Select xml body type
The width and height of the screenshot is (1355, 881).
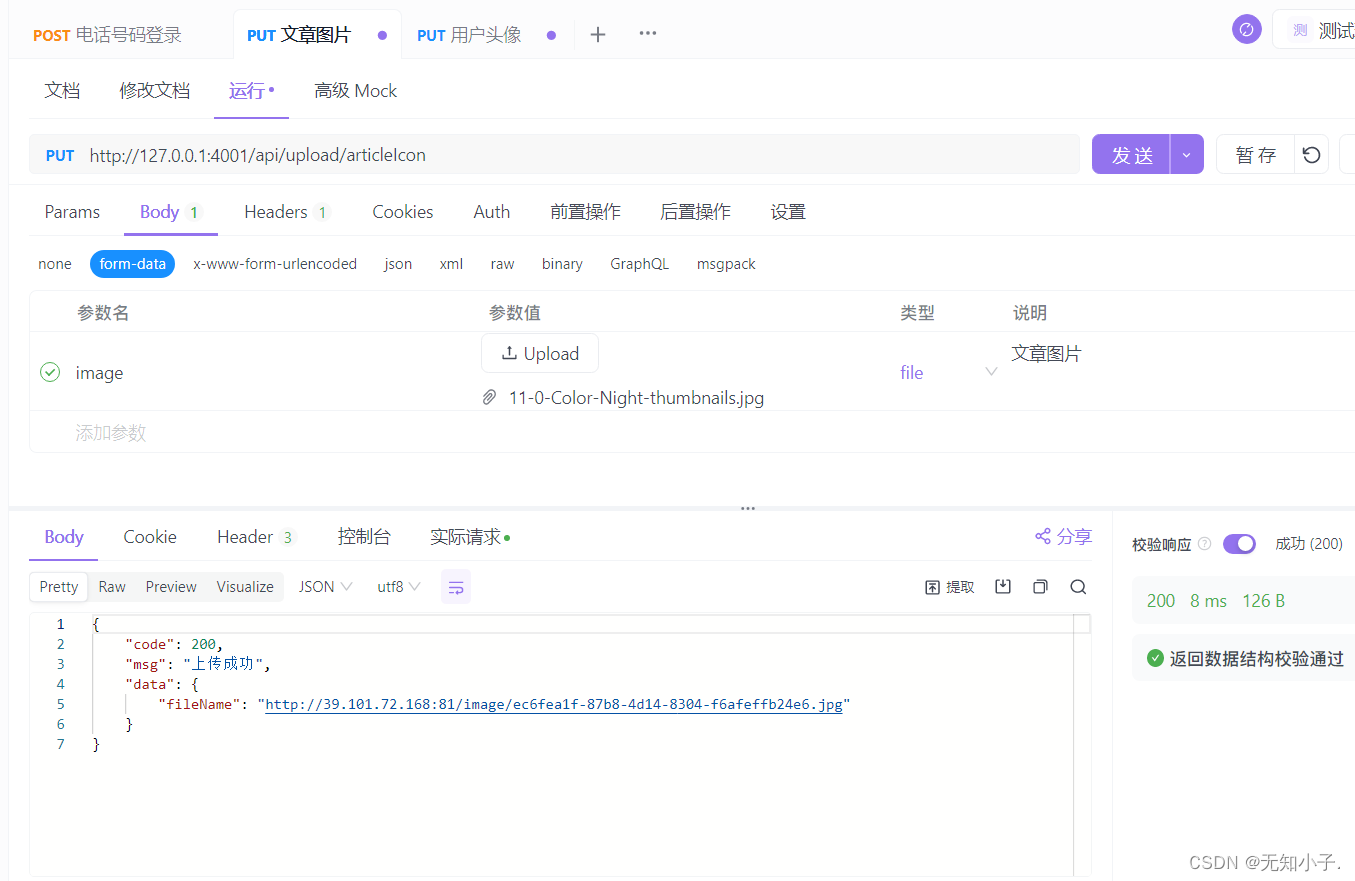[451, 264]
